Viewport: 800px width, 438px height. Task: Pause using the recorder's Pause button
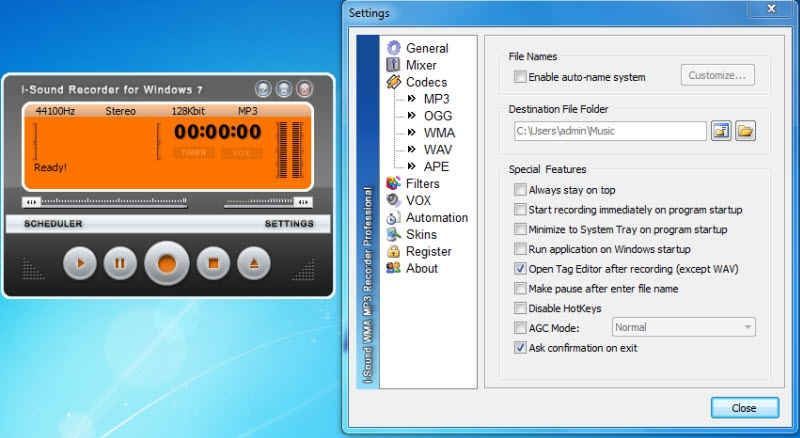click(120, 263)
